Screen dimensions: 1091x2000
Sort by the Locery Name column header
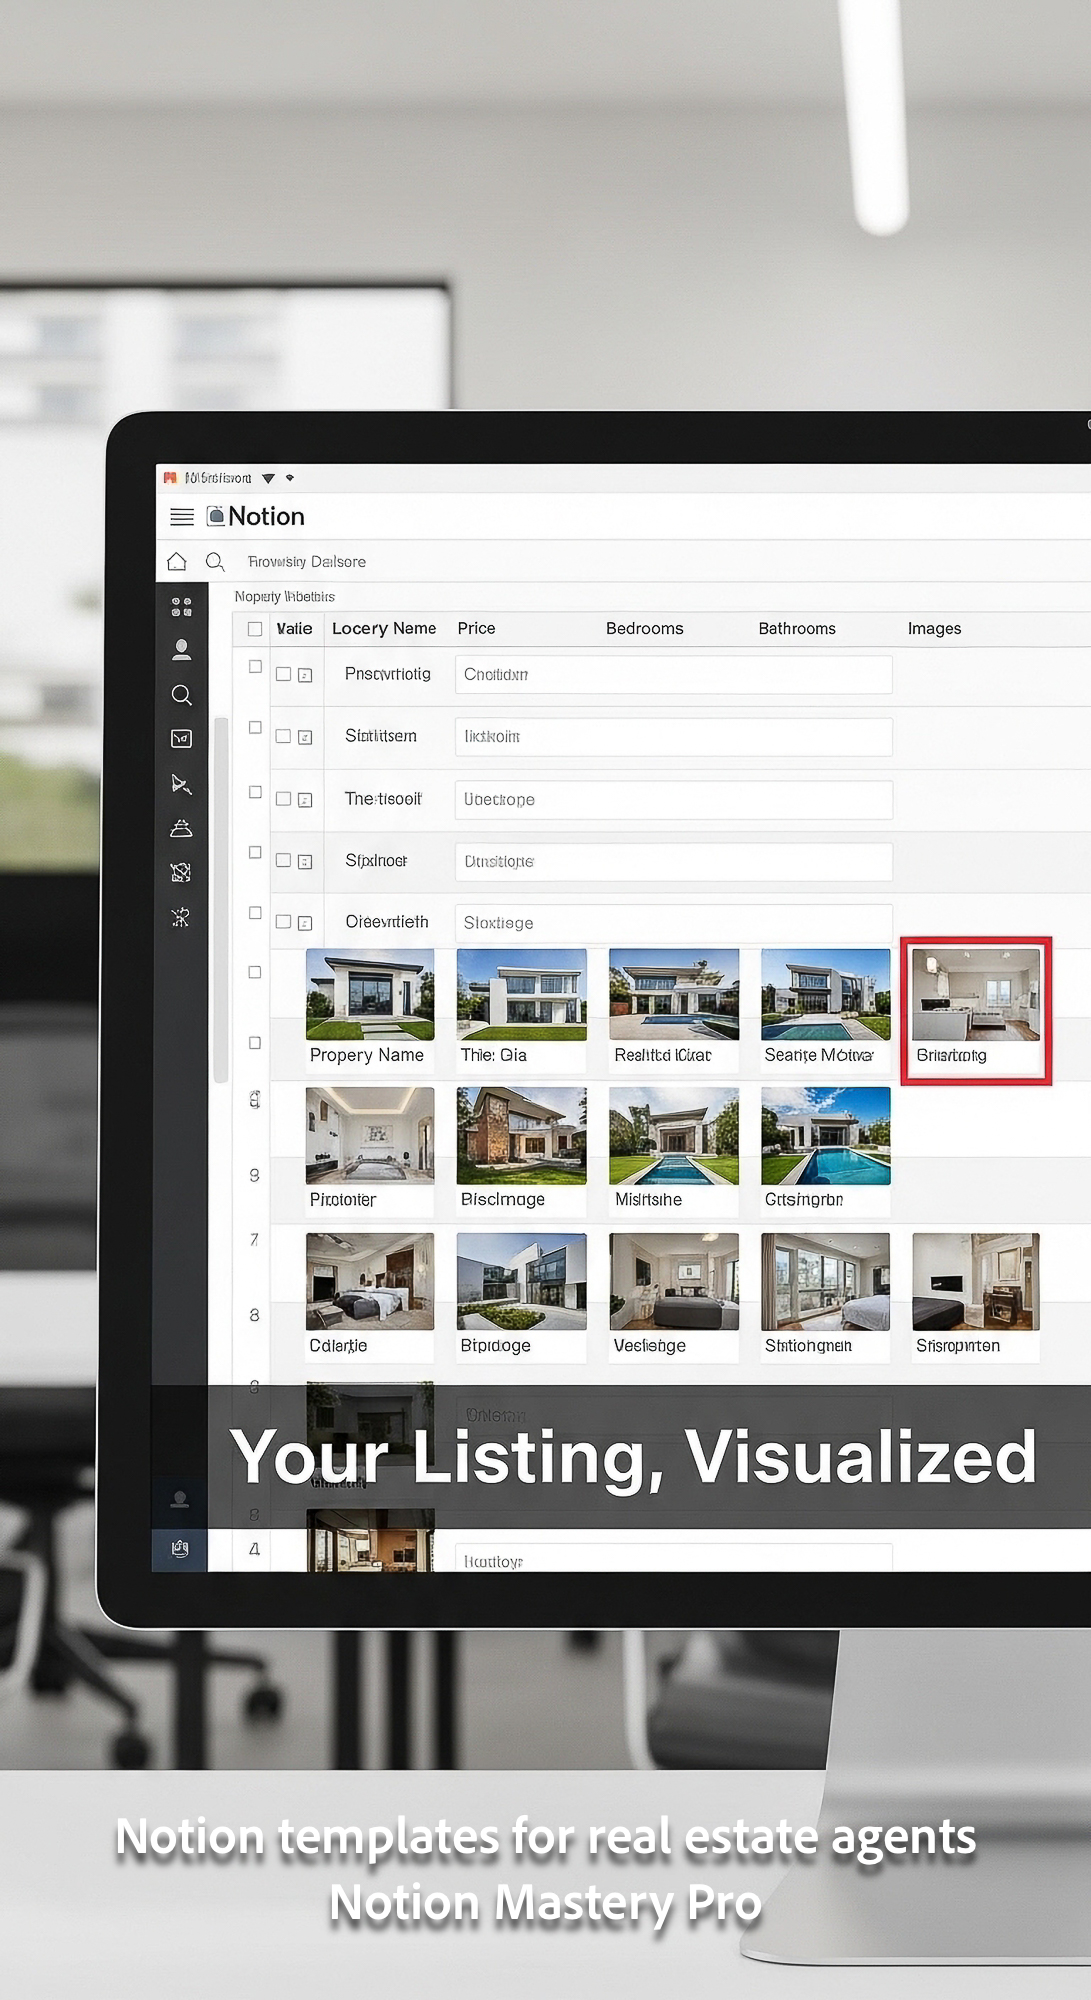[x=384, y=628]
